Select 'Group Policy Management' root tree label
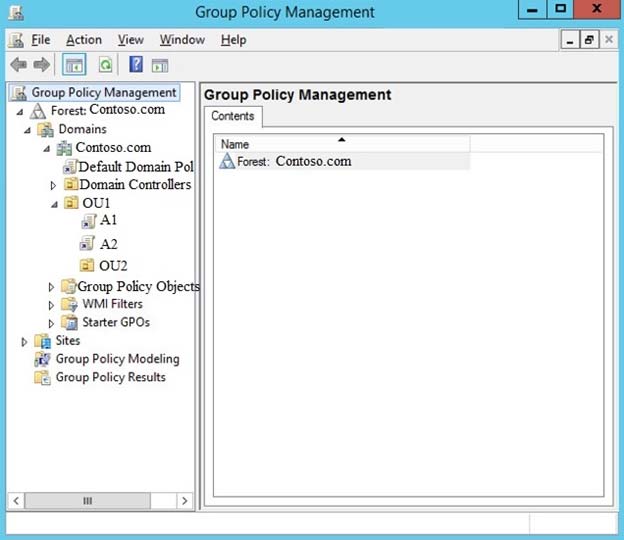 click(x=104, y=93)
